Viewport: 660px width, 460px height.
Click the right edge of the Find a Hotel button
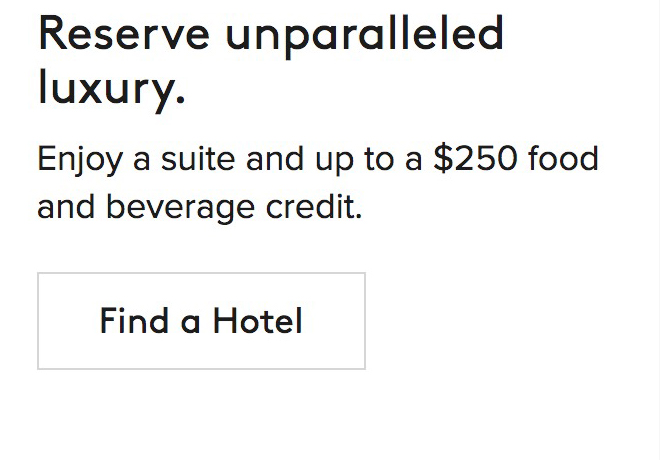click(365, 321)
